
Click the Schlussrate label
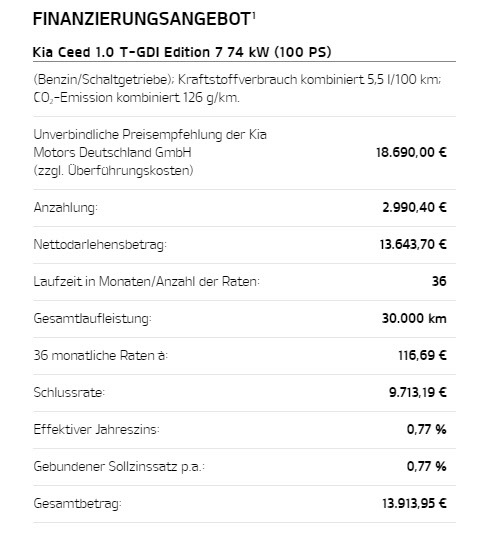coord(69,392)
